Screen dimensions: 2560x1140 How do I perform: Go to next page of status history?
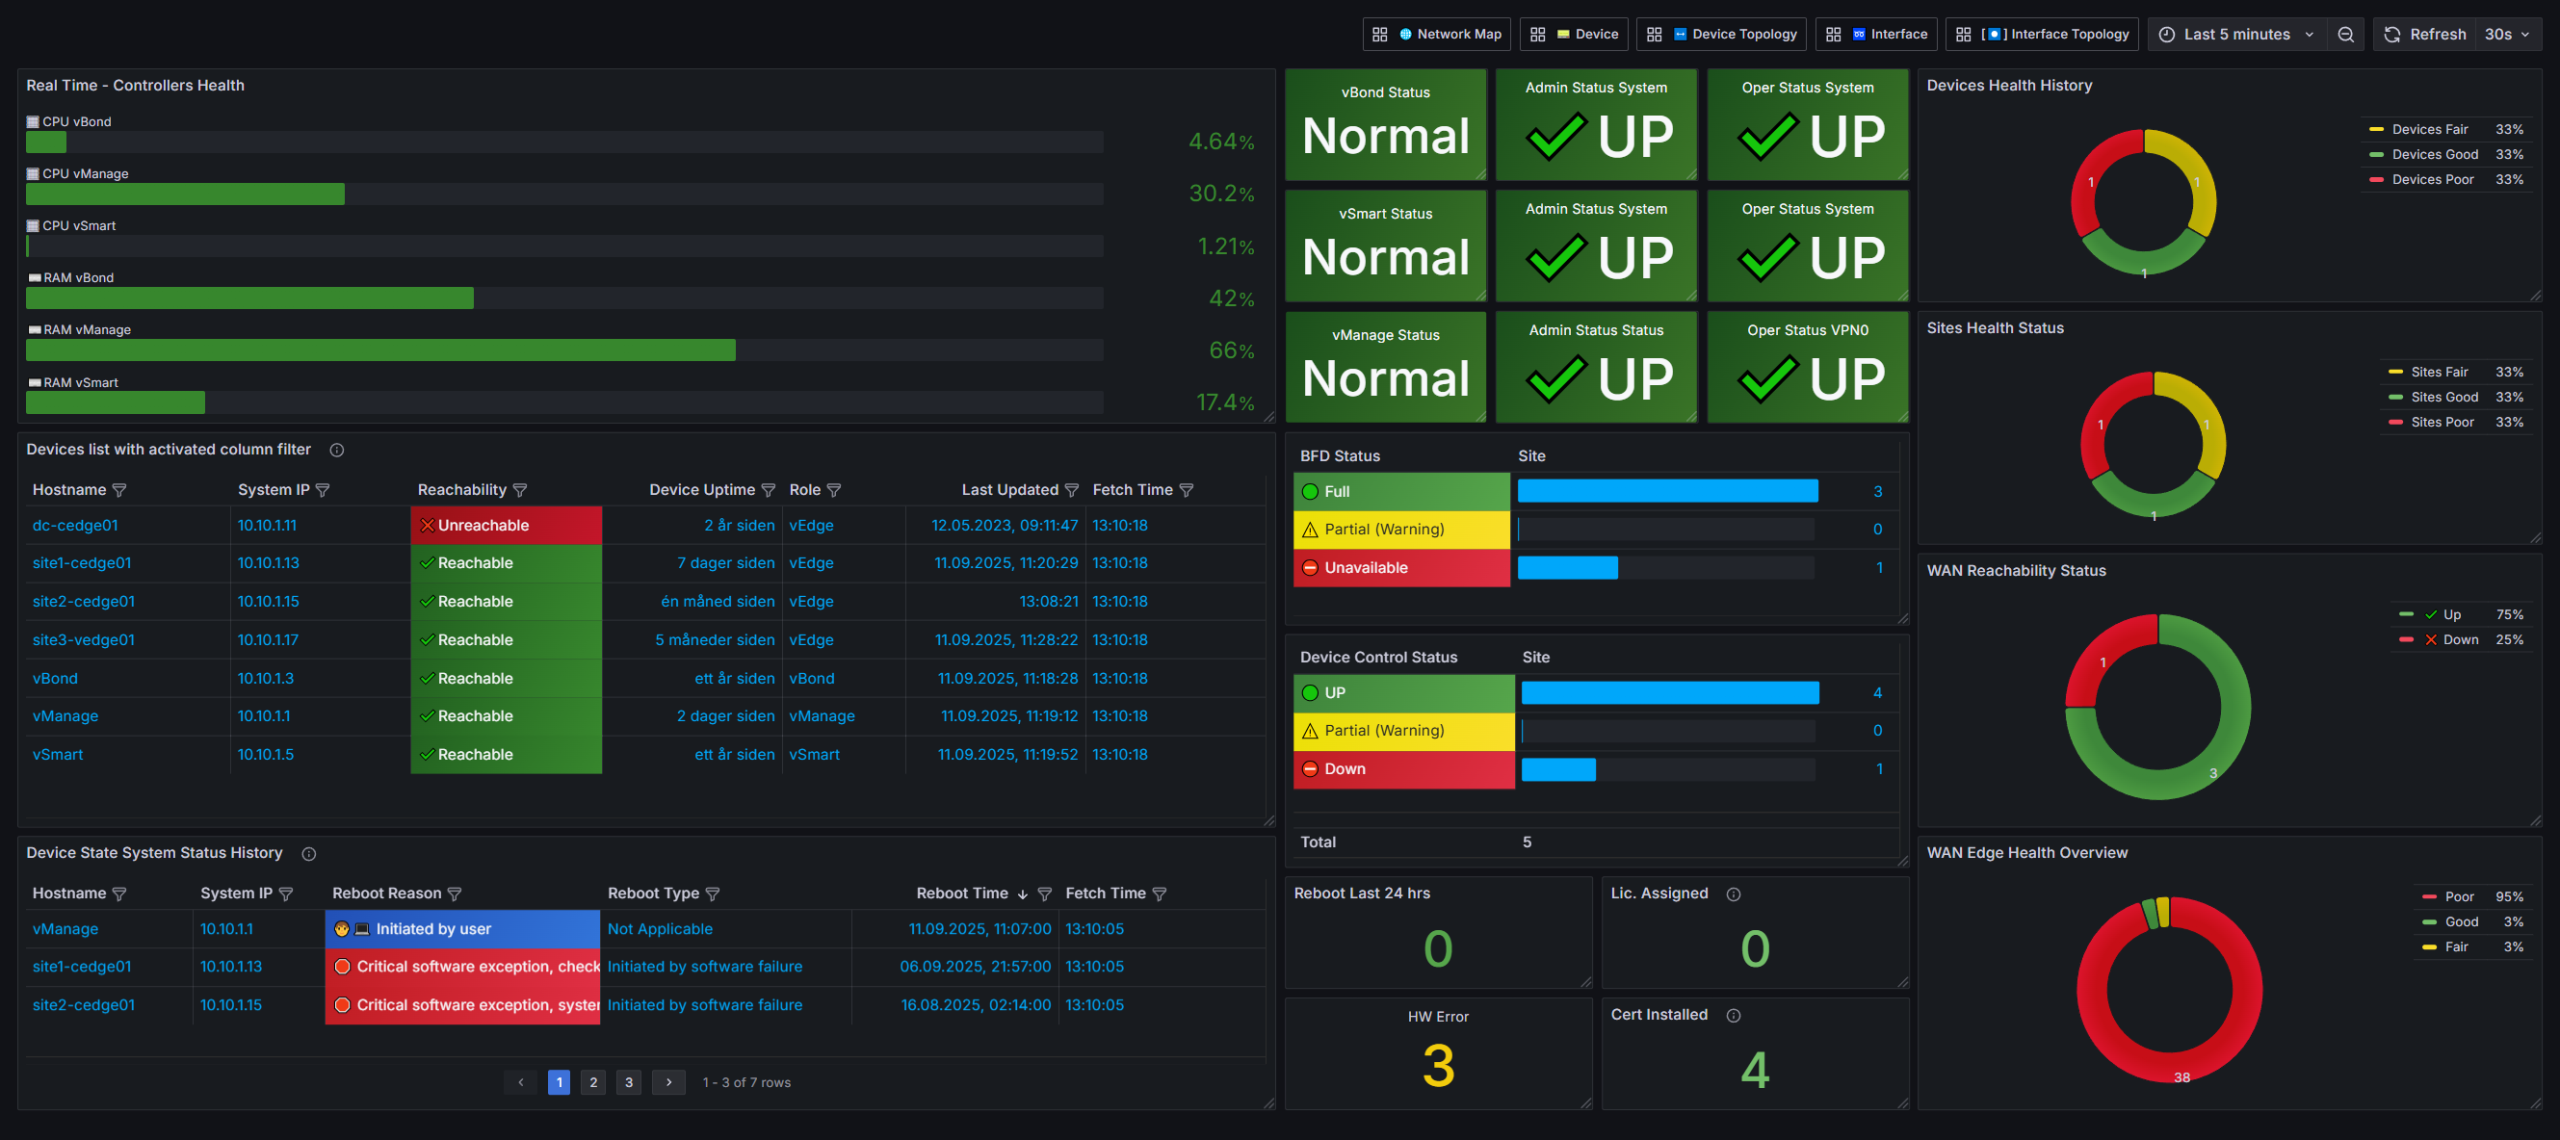coord(669,1082)
